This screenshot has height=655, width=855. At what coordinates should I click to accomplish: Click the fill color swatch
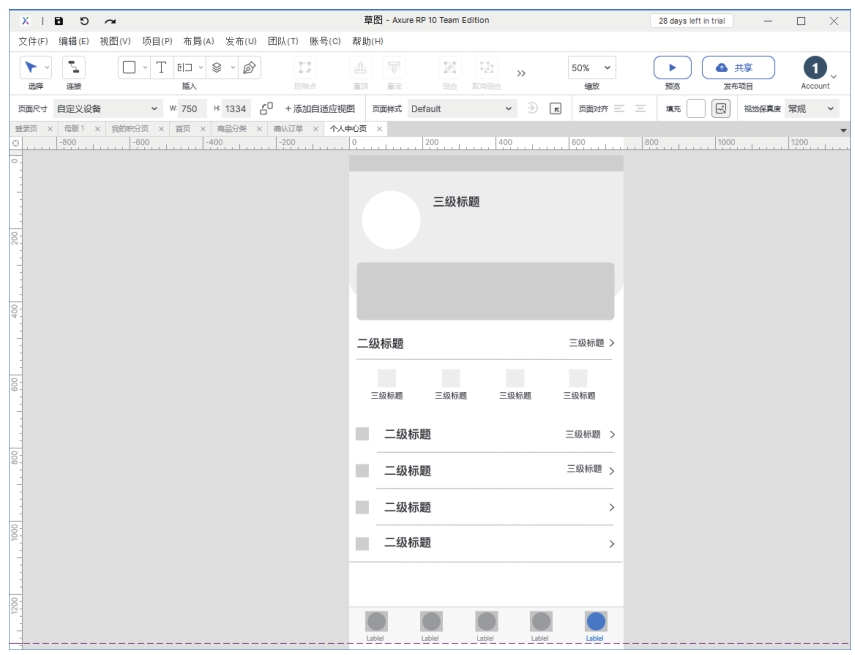click(696, 108)
